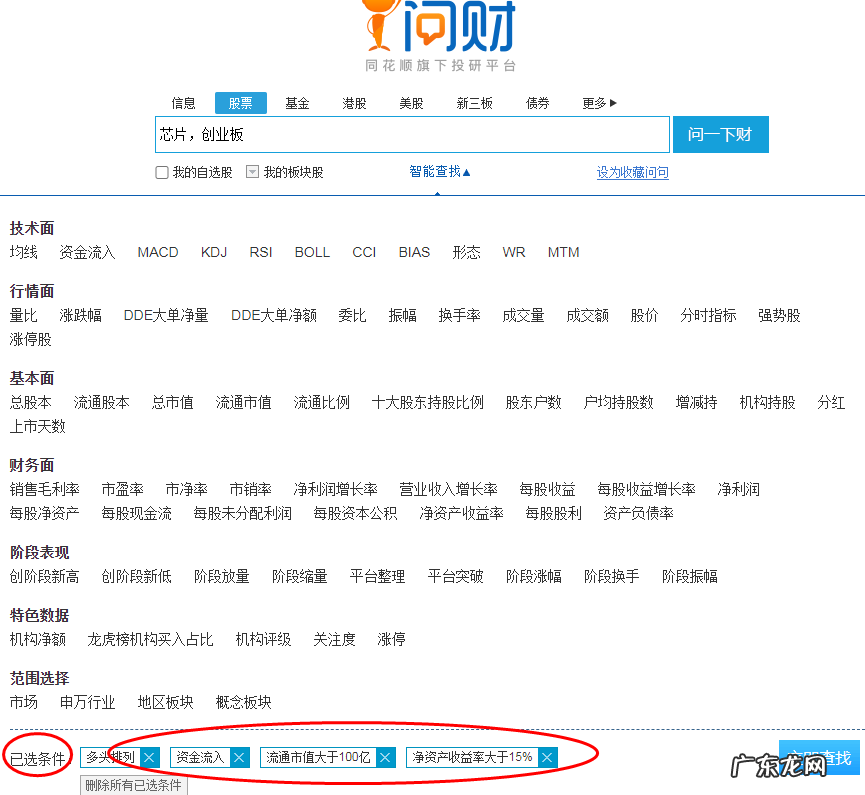Remove the 流通市值大于100亿 condition tag
Image resolution: width=865 pixels, height=795 pixels.
(x=385, y=757)
